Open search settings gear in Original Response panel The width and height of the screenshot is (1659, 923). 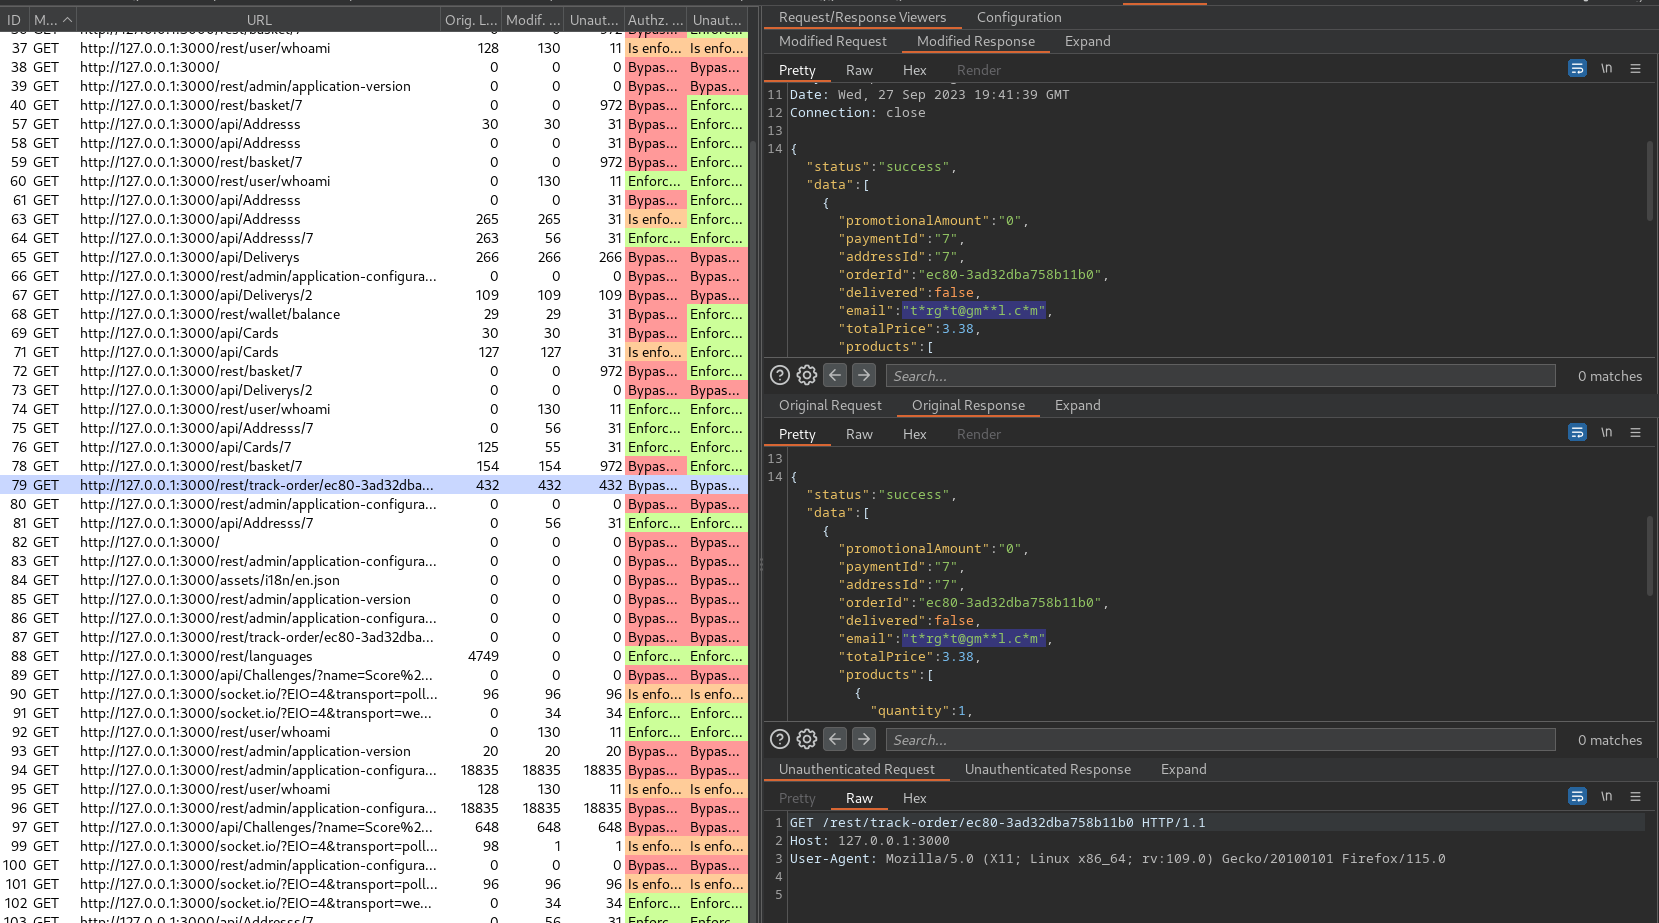tap(807, 740)
